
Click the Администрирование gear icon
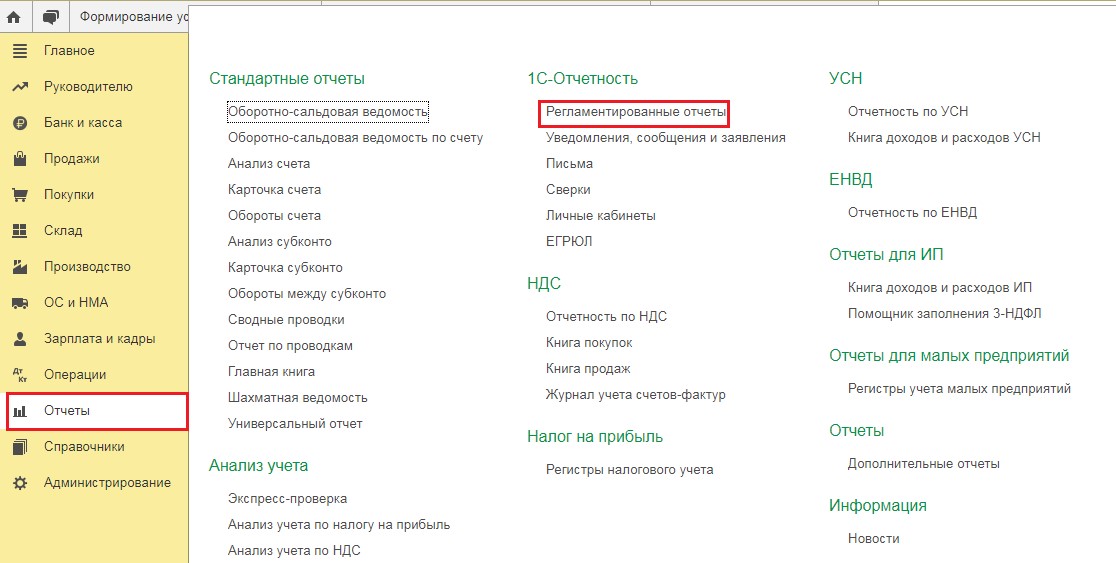[20, 483]
